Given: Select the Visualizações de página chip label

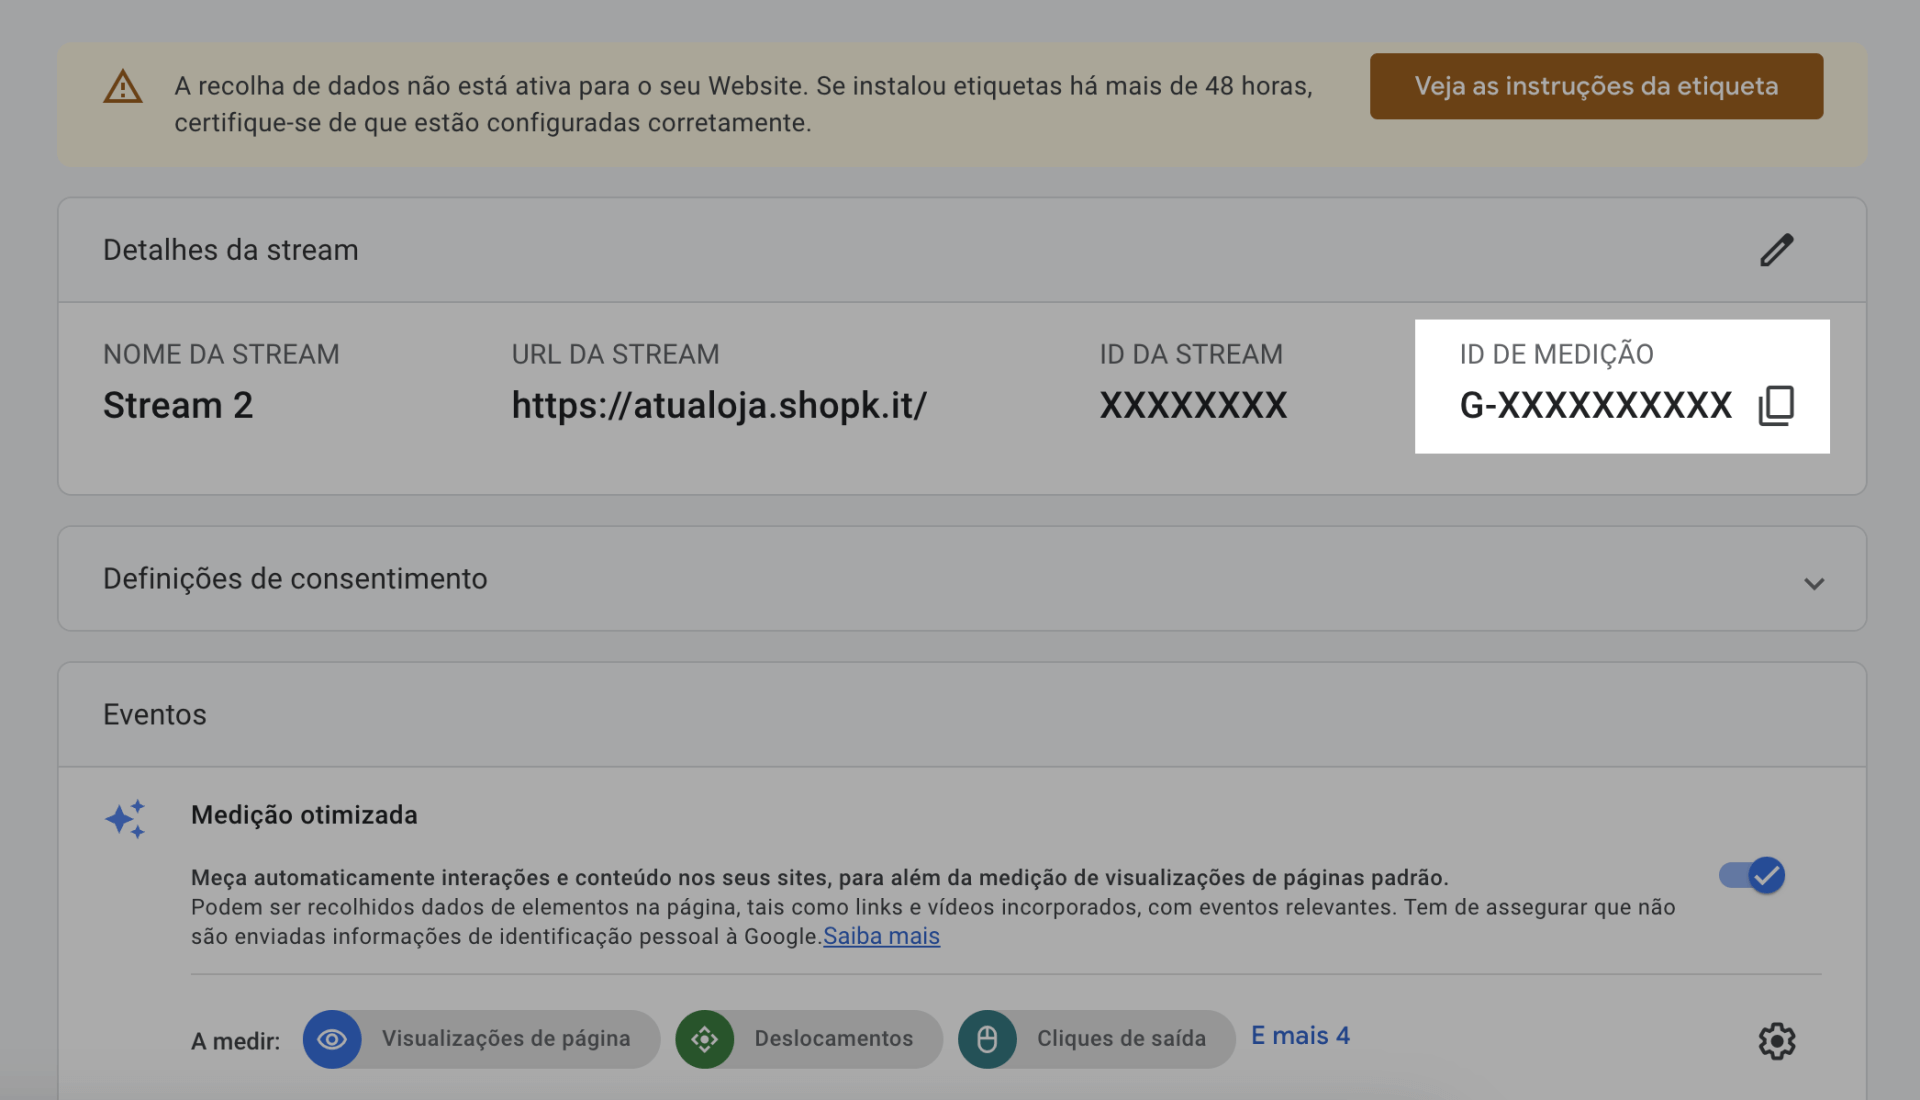Looking at the screenshot, I should (x=506, y=1039).
